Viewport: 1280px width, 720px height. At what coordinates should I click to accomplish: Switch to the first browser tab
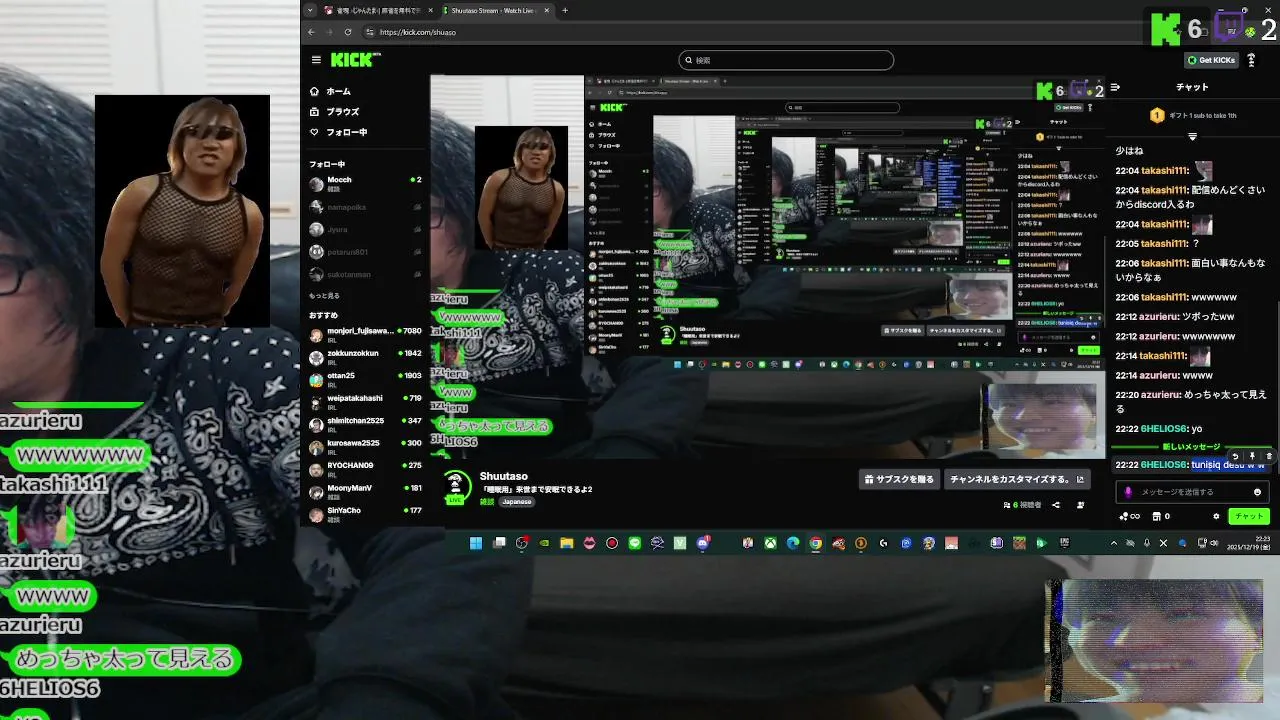pos(378,10)
